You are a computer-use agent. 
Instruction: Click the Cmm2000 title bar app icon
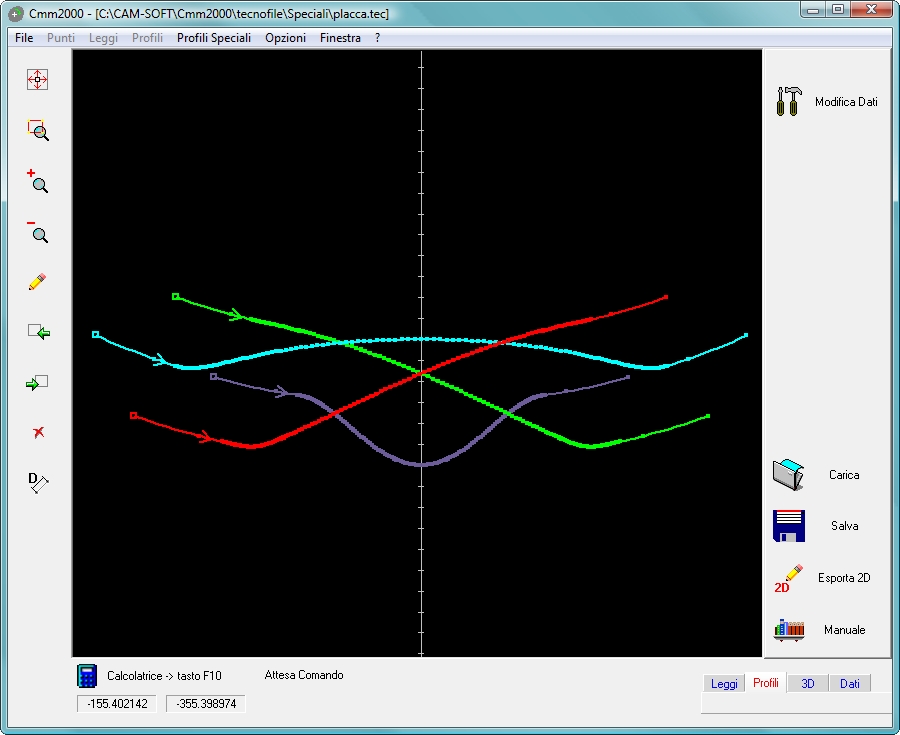[16, 13]
